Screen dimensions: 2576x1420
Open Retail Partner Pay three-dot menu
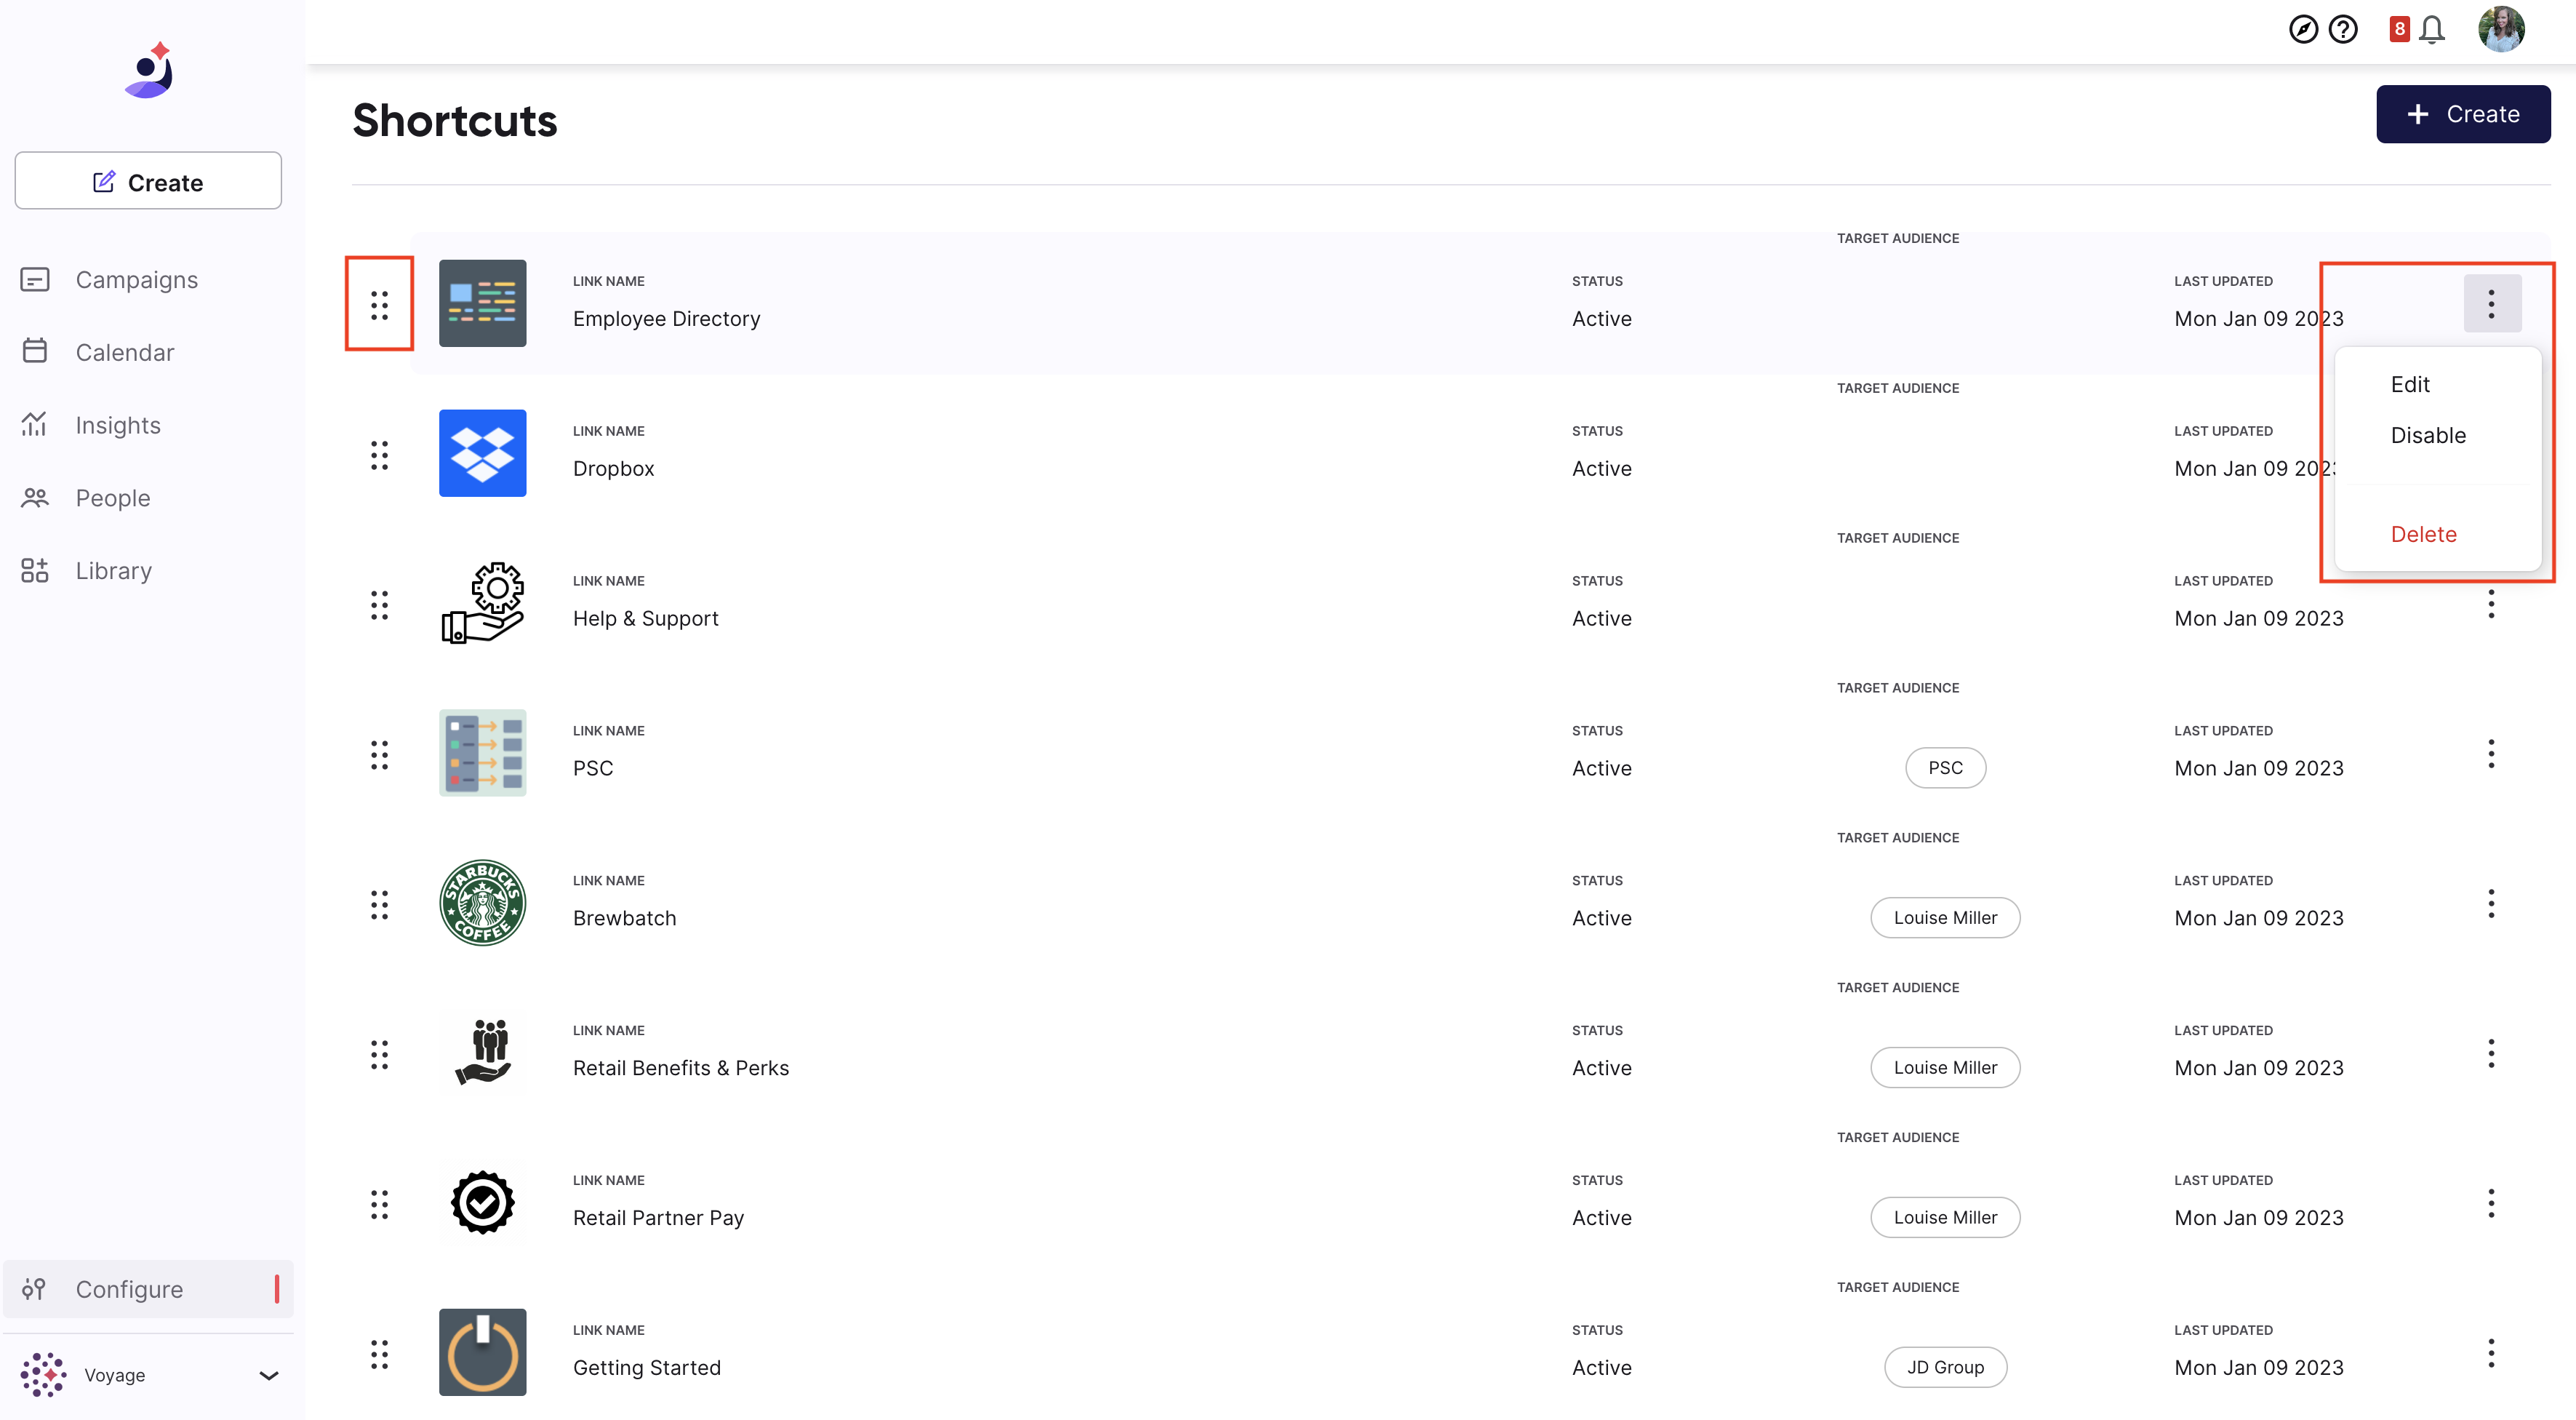click(x=2491, y=1203)
